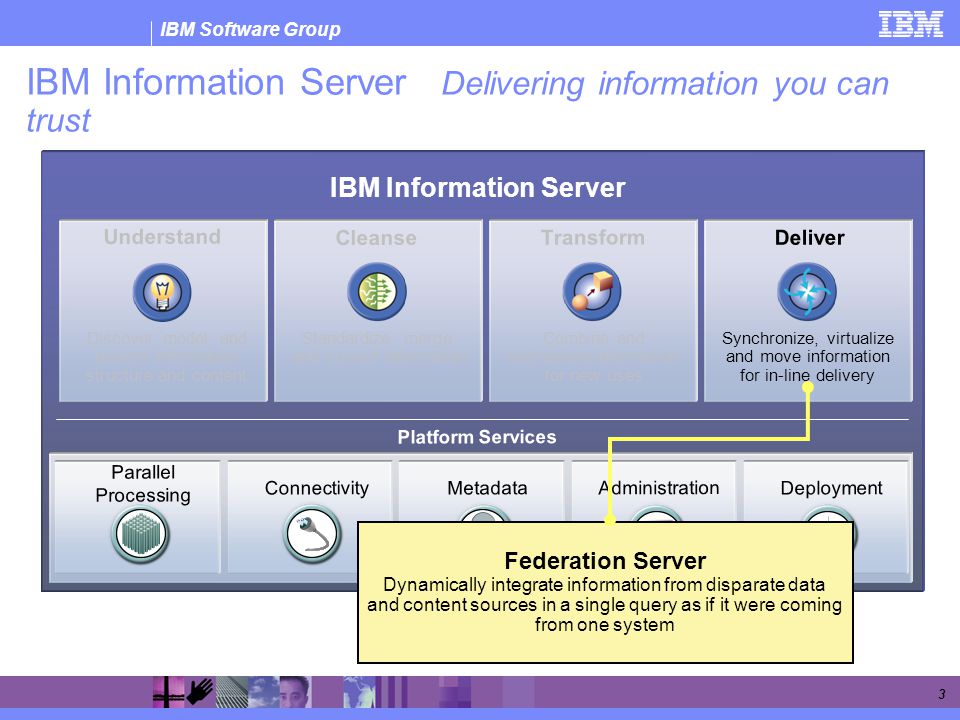Viewport: 960px width, 720px height.
Task: Click the Parallel Processing grid cube icon
Action: tap(141, 535)
